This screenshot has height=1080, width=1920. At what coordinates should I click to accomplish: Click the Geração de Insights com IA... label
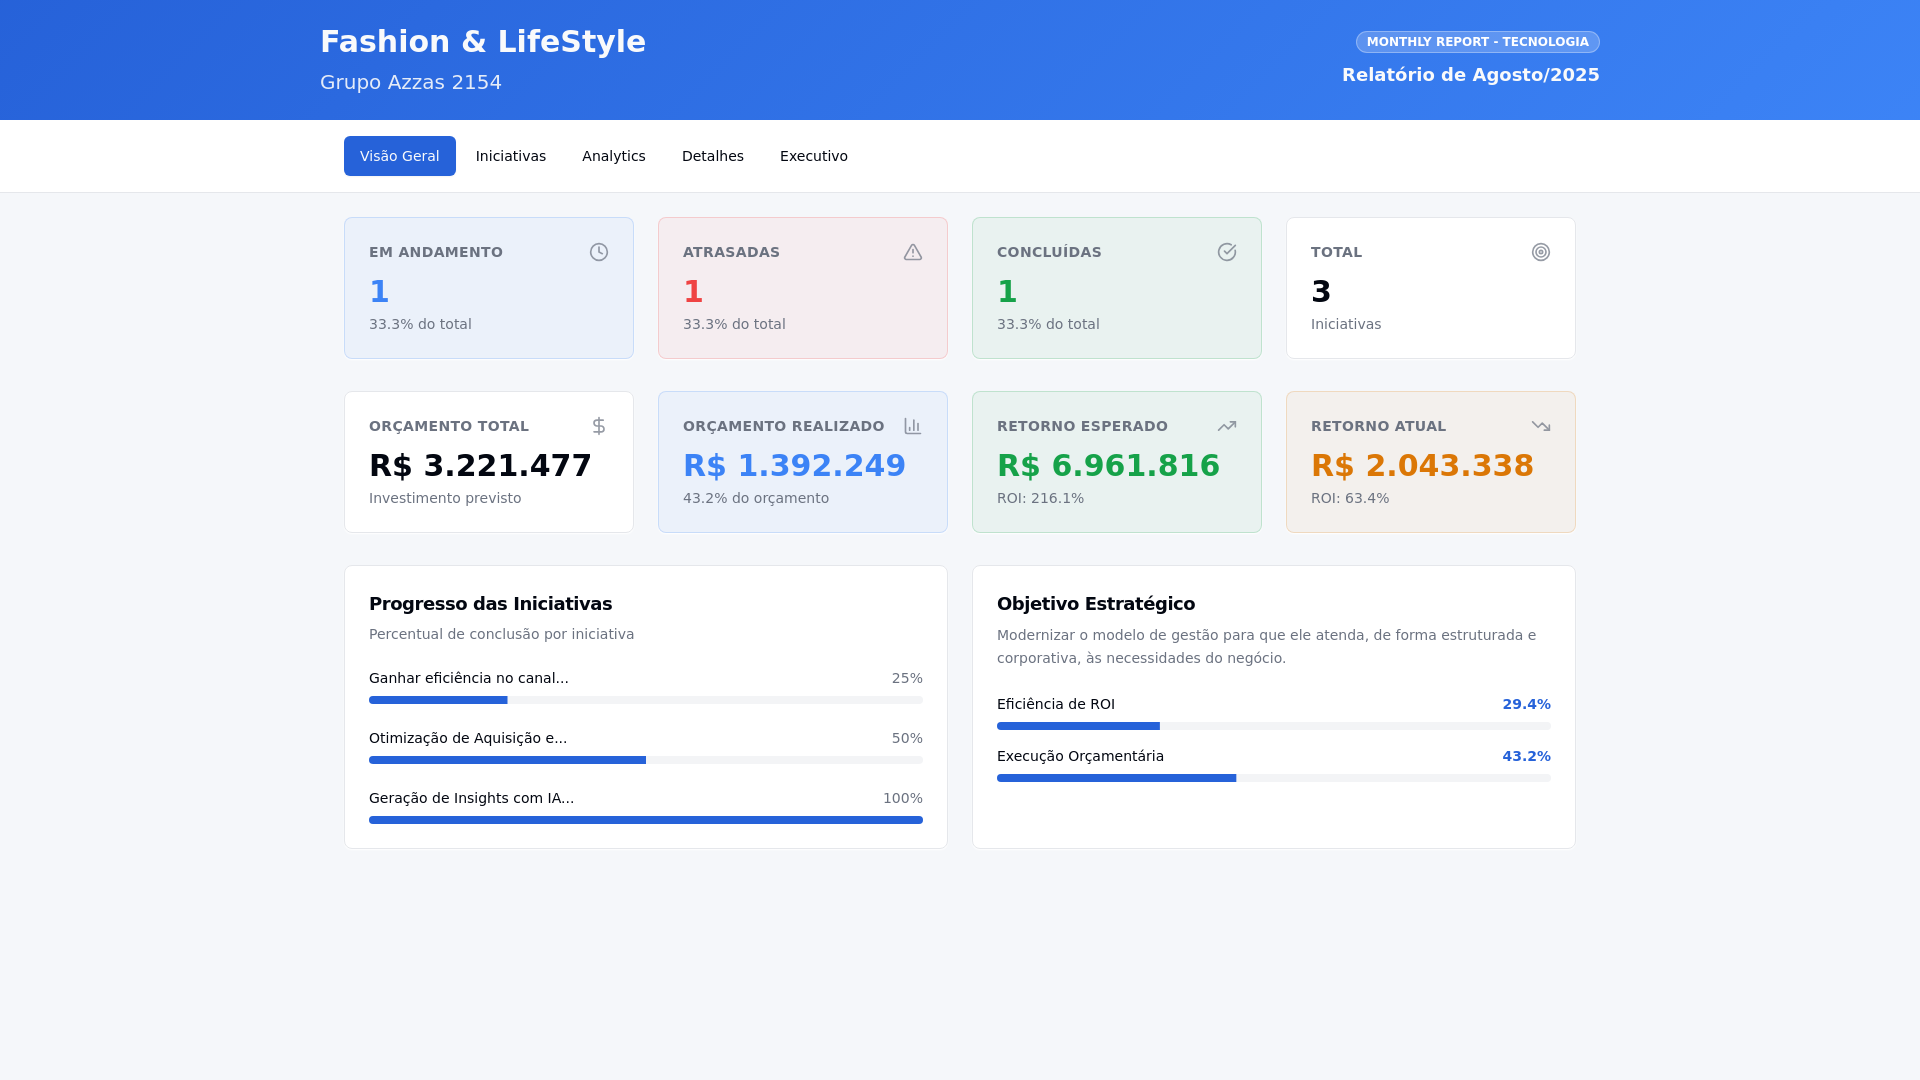coord(471,798)
